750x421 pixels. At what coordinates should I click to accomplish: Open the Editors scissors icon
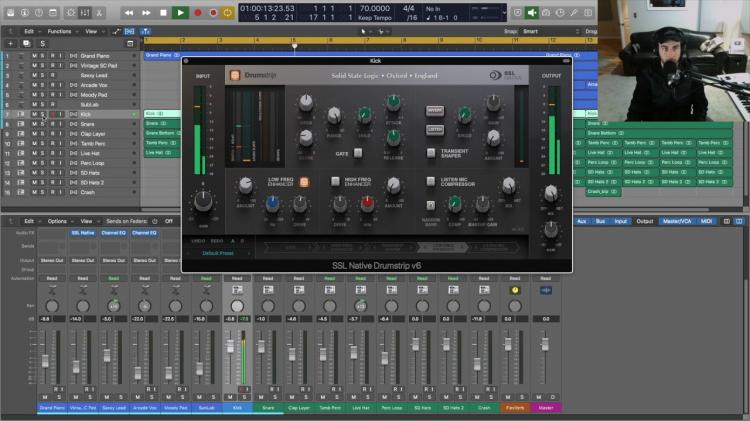tap(99, 13)
